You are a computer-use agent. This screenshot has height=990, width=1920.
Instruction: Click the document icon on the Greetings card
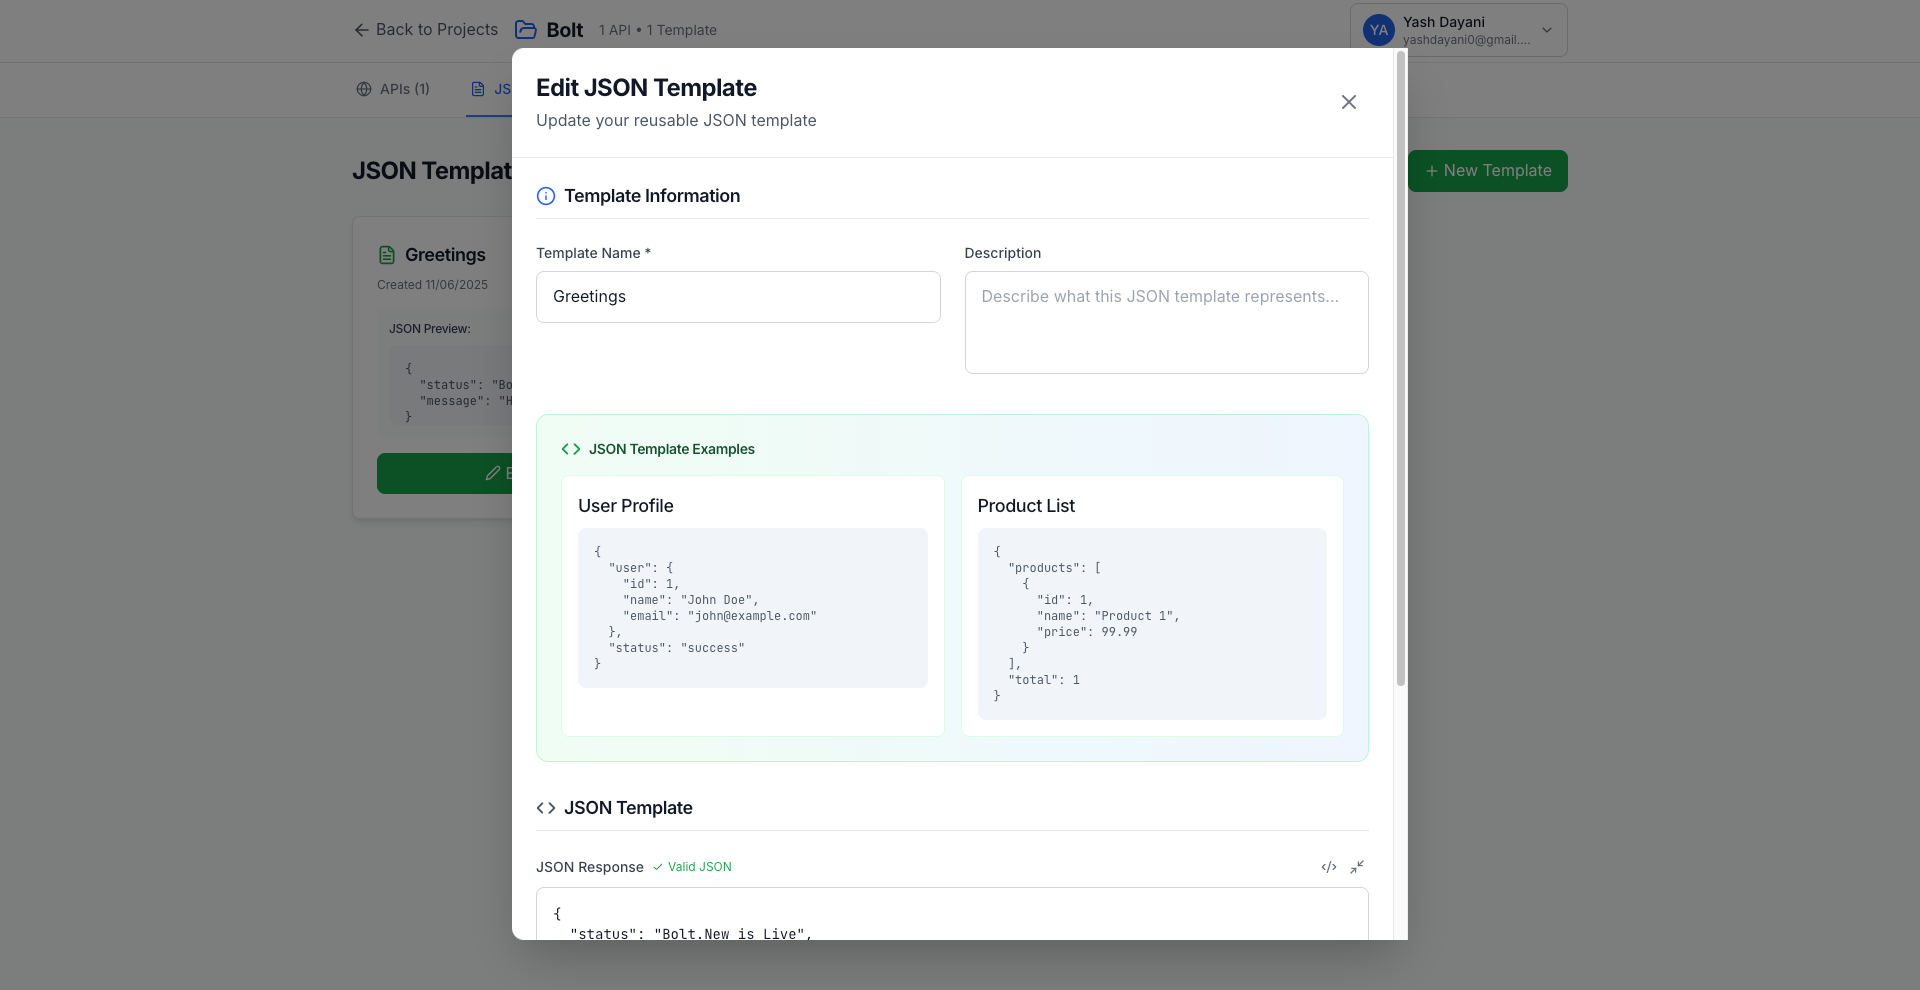[x=387, y=254]
